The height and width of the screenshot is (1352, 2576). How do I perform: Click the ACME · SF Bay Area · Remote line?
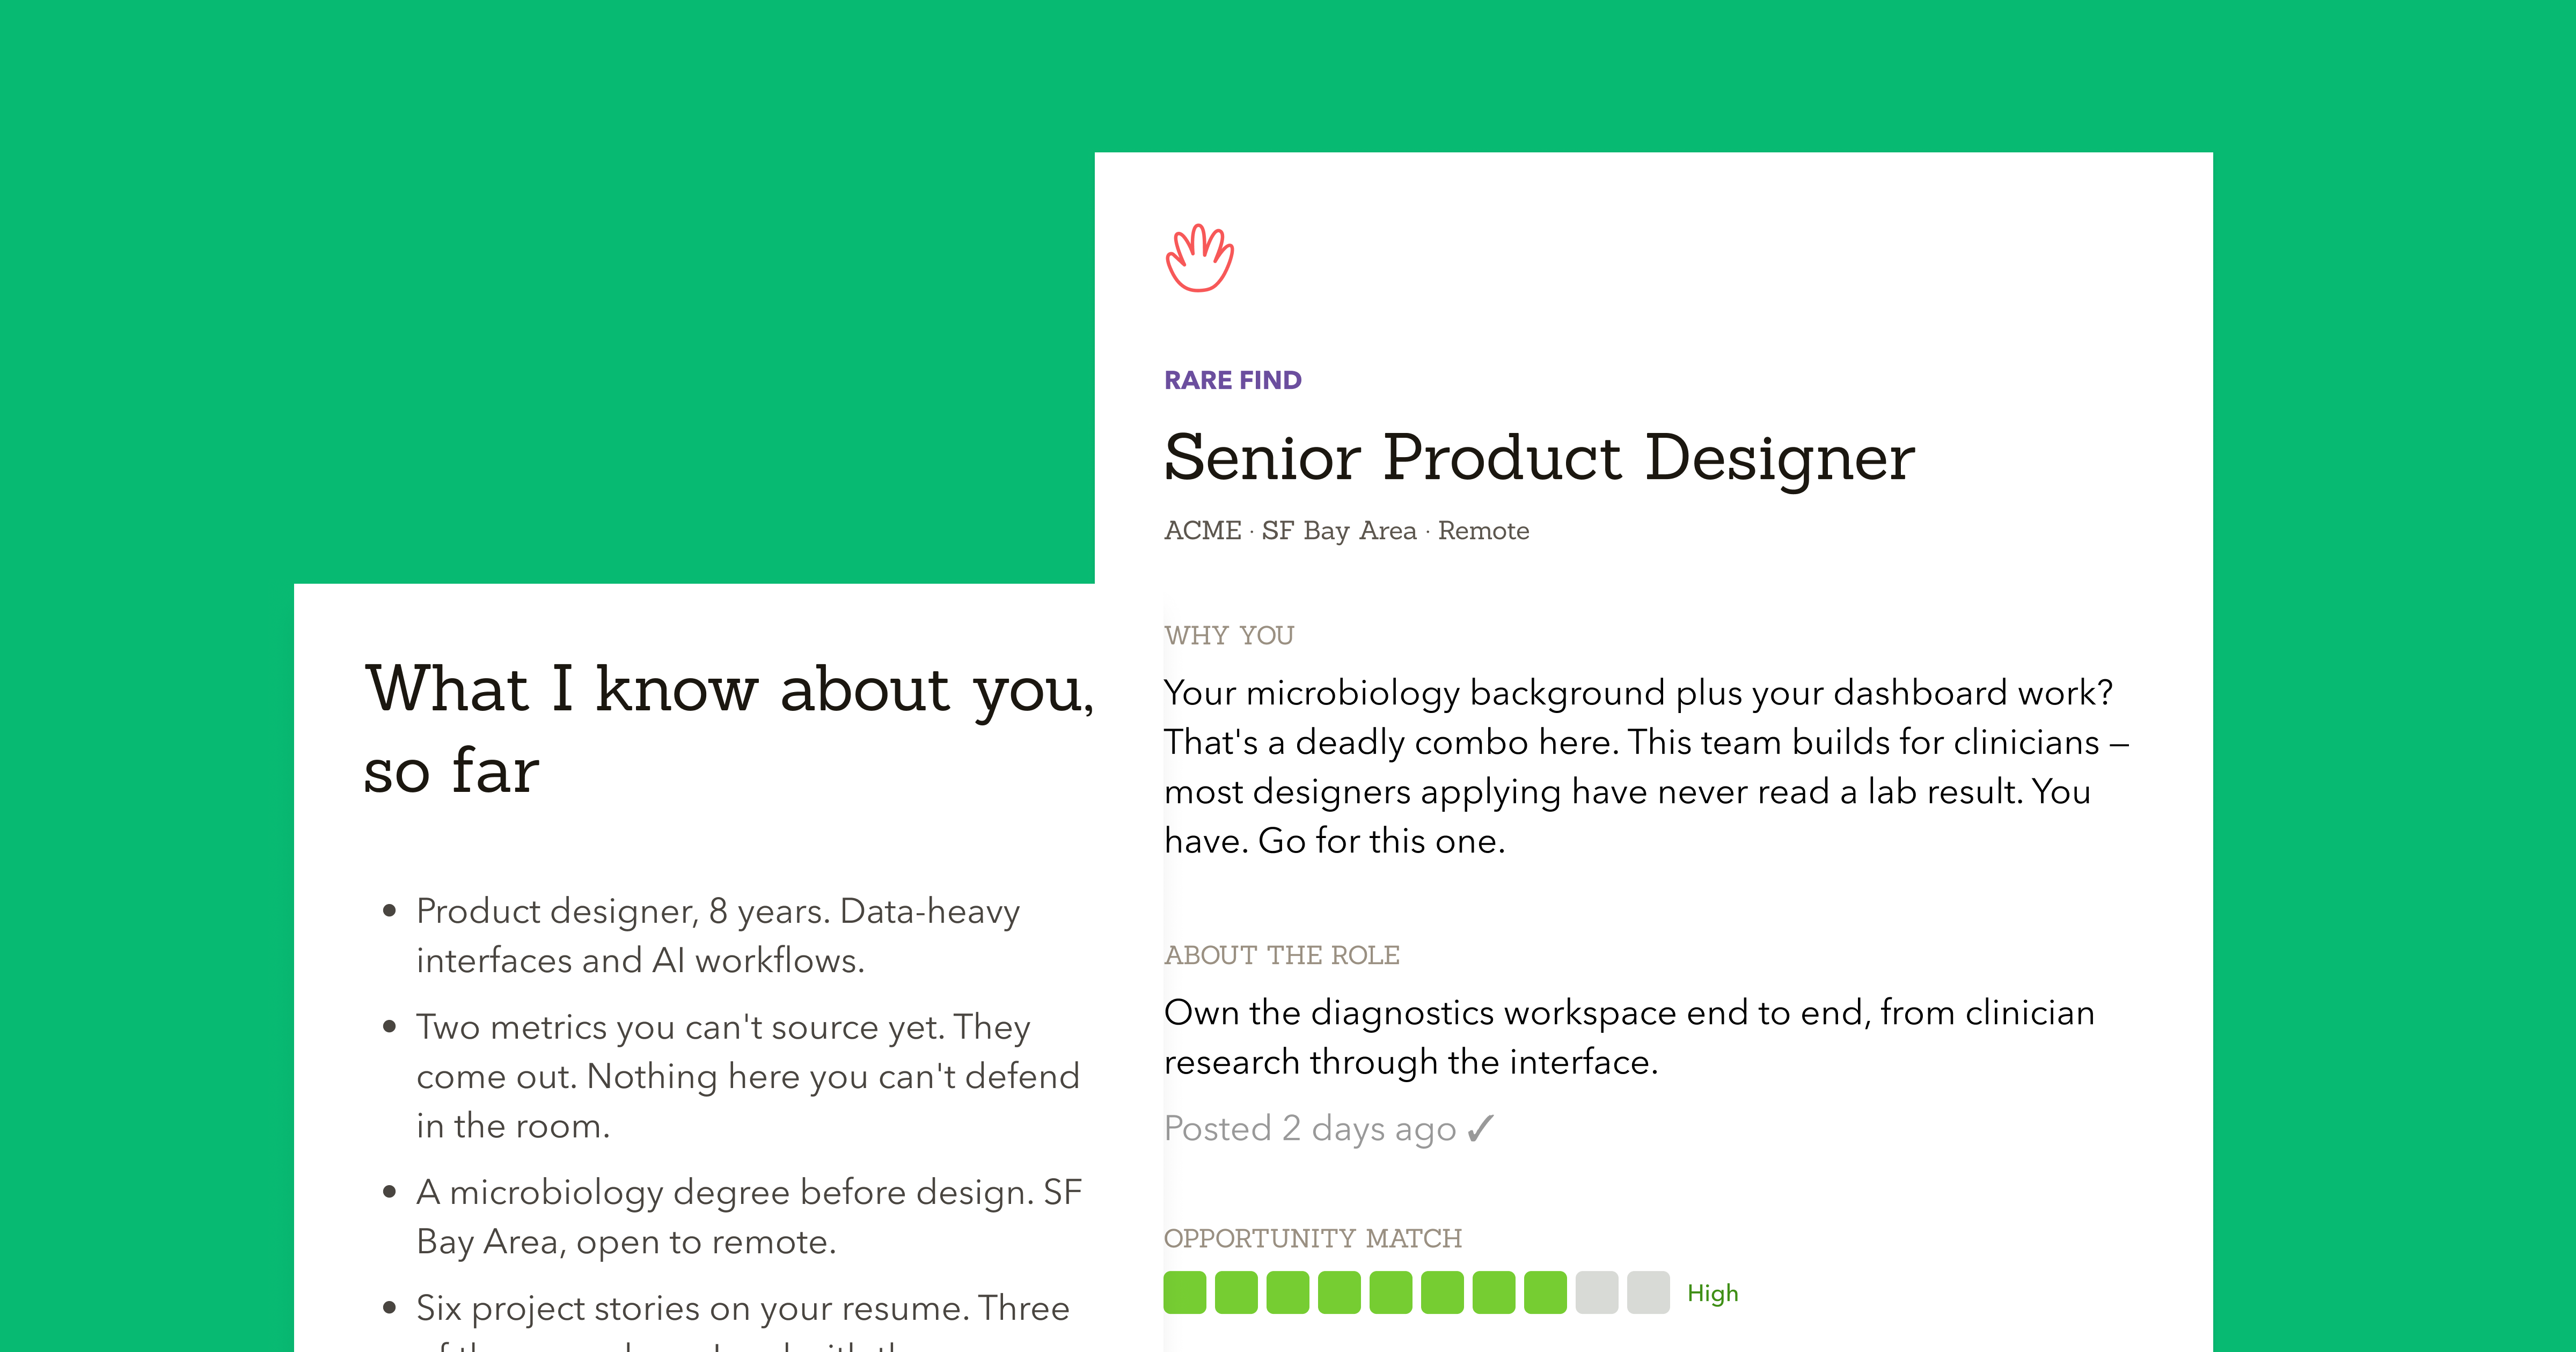(1346, 530)
